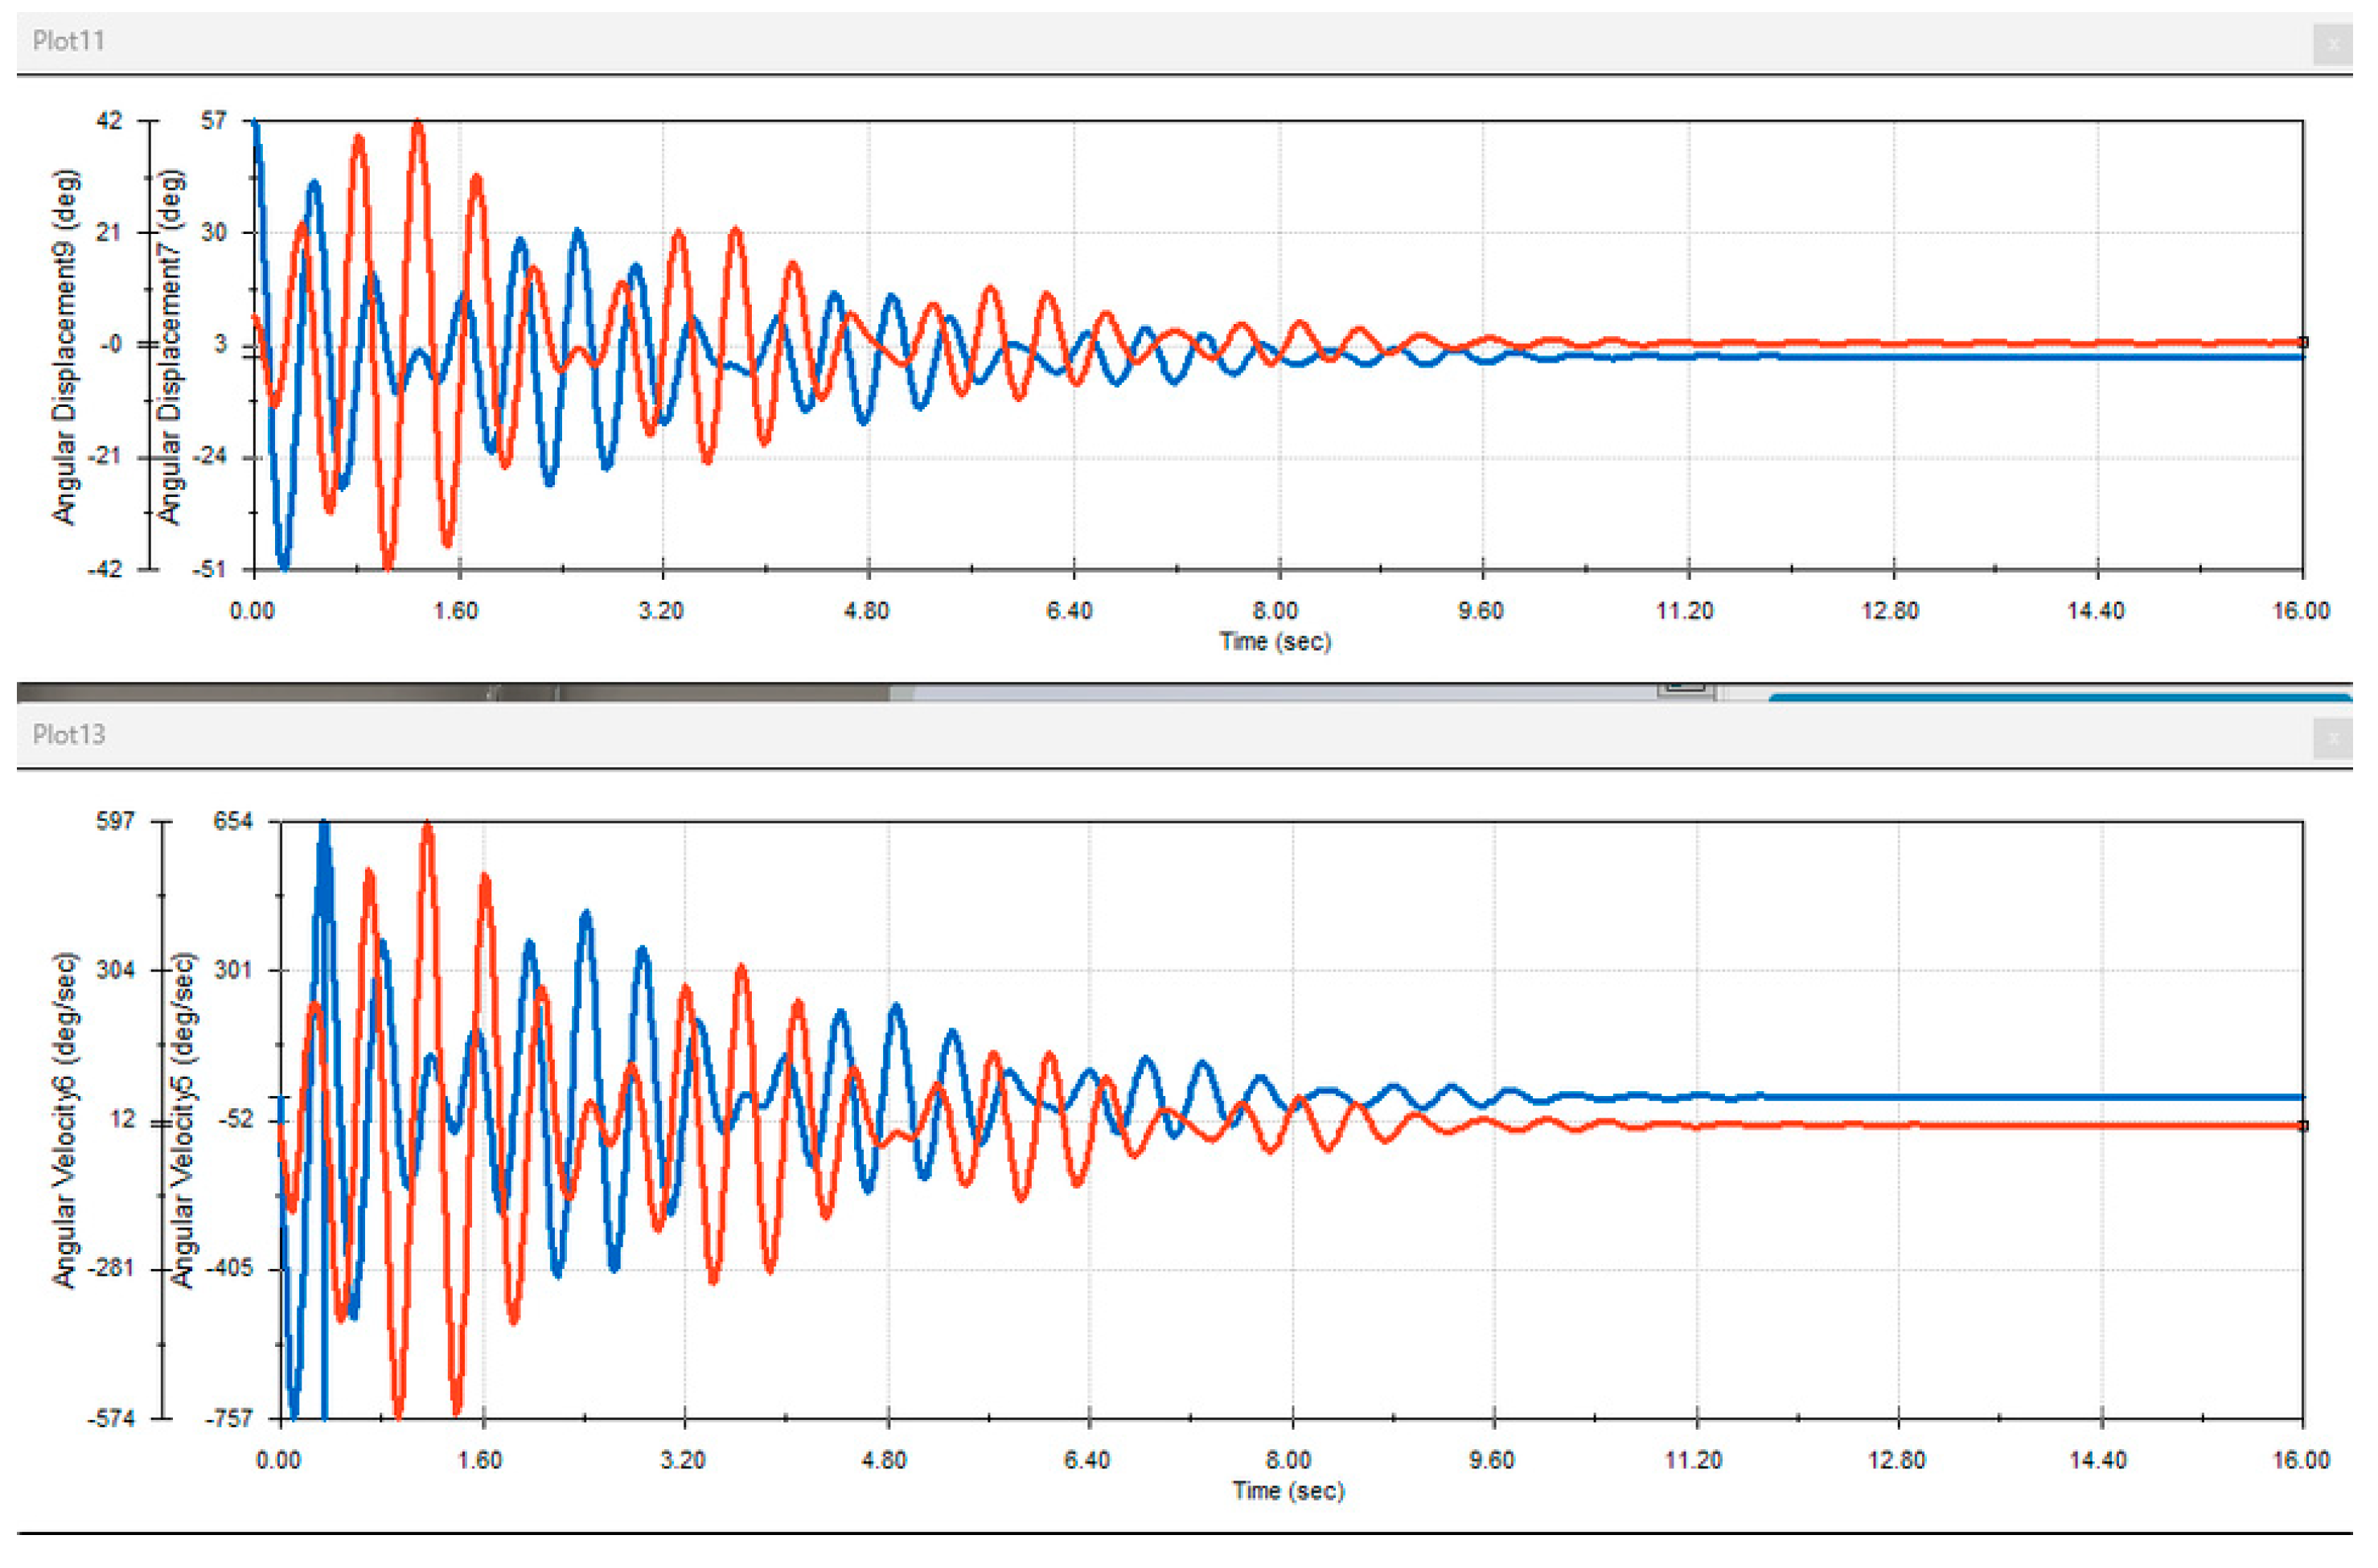Viewport: 2378px width, 1568px height.
Task: Click red curve end marker in Plot11
Action: pos(2303,343)
